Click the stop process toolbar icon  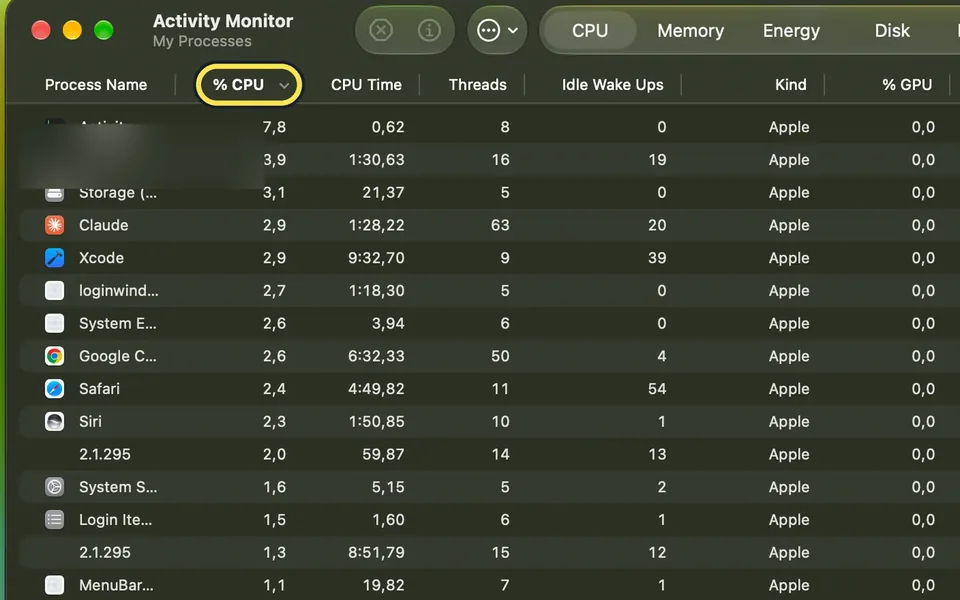tap(381, 30)
